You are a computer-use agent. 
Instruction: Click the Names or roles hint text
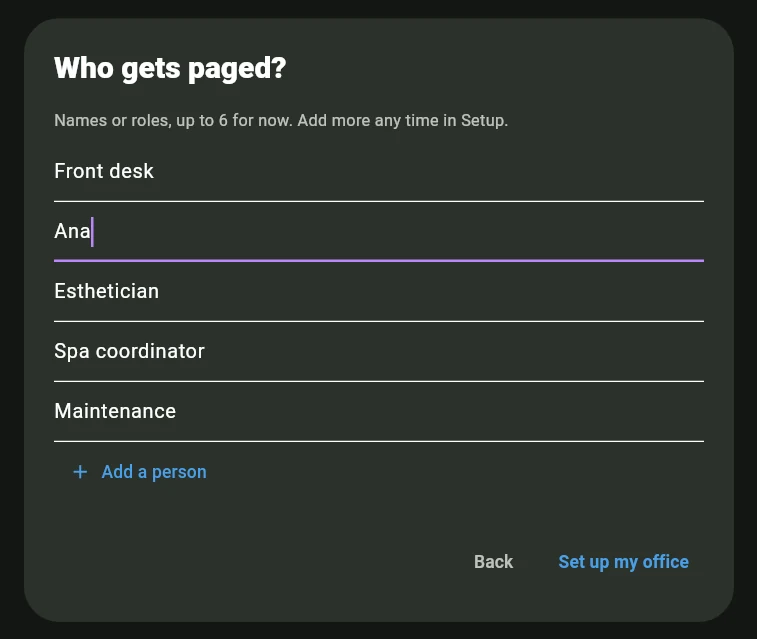pos(281,120)
